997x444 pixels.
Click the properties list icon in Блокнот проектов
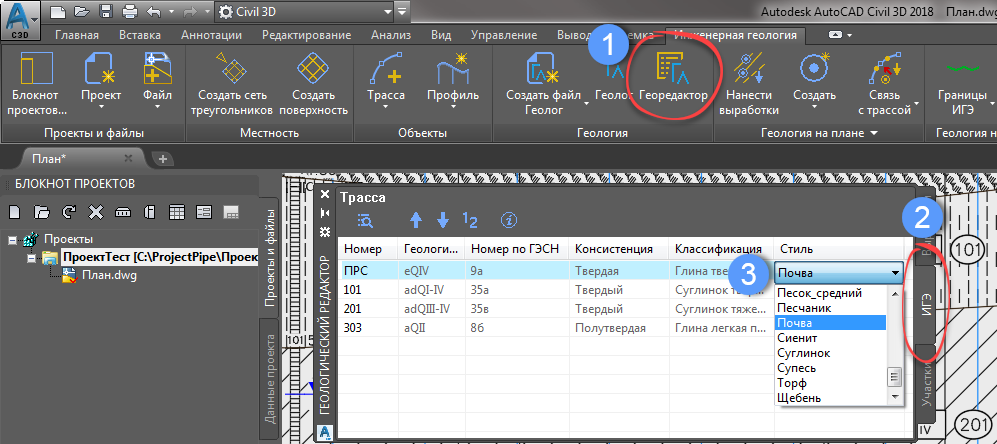pos(203,211)
